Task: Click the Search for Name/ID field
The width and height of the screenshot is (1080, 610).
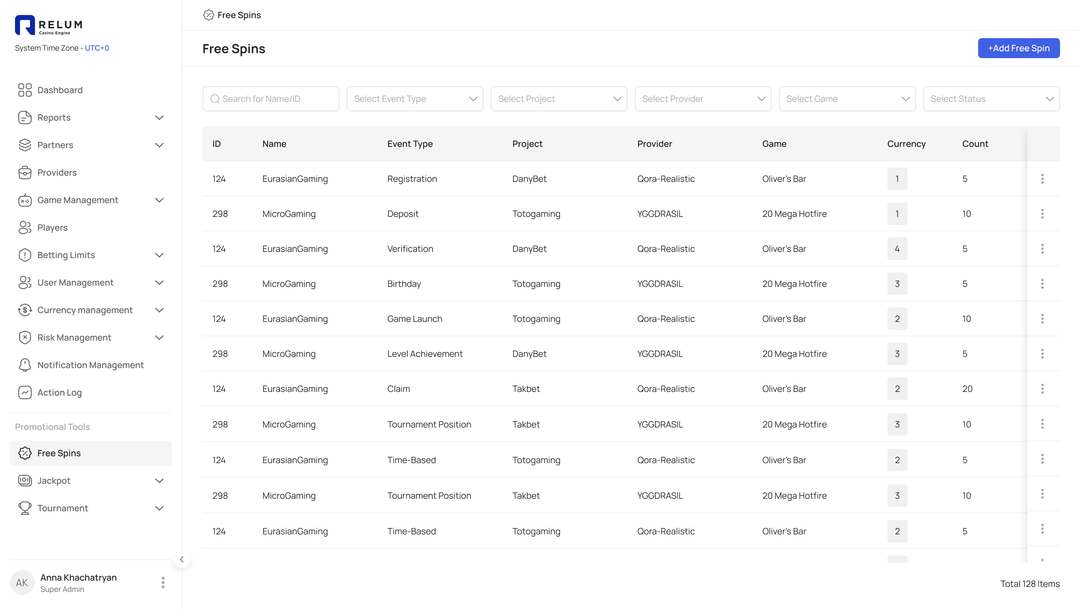Action: pyautogui.click(x=271, y=98)
